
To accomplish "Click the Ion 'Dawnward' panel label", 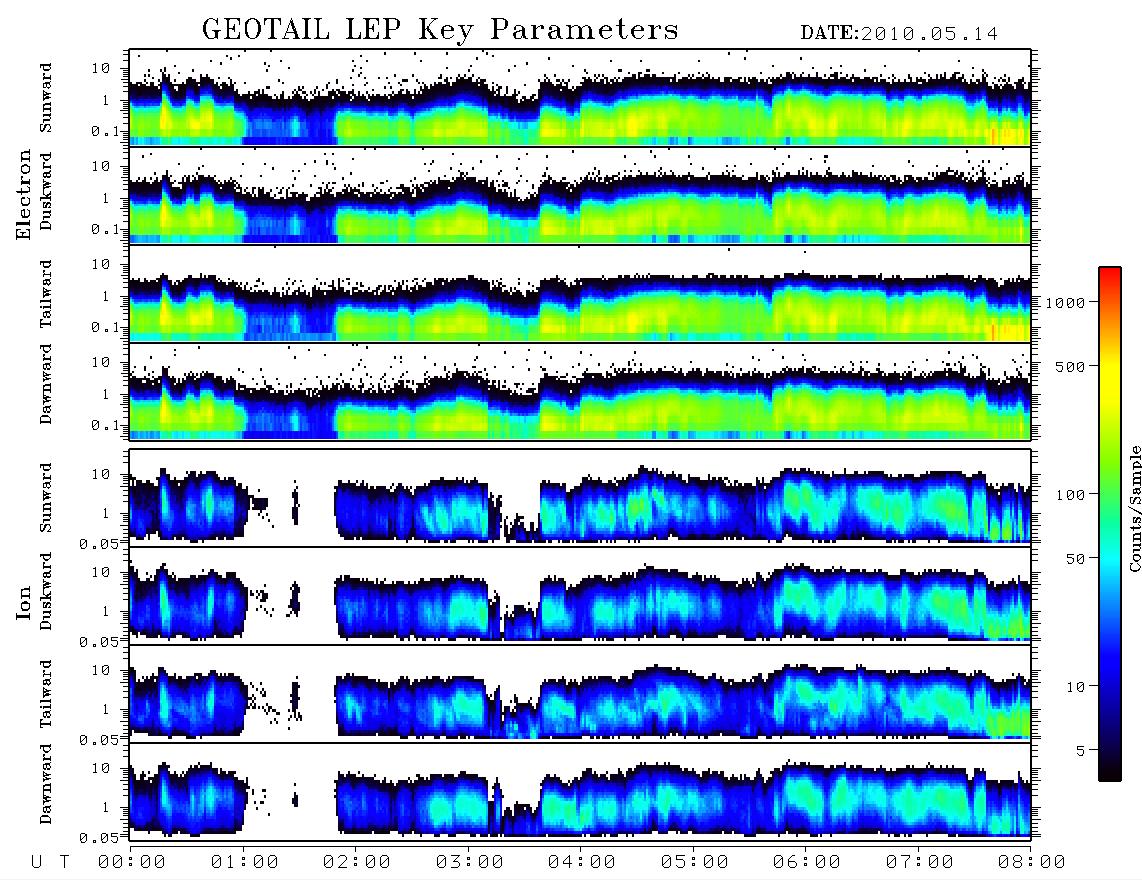I will pyautogui.click(x=46, y=784).
